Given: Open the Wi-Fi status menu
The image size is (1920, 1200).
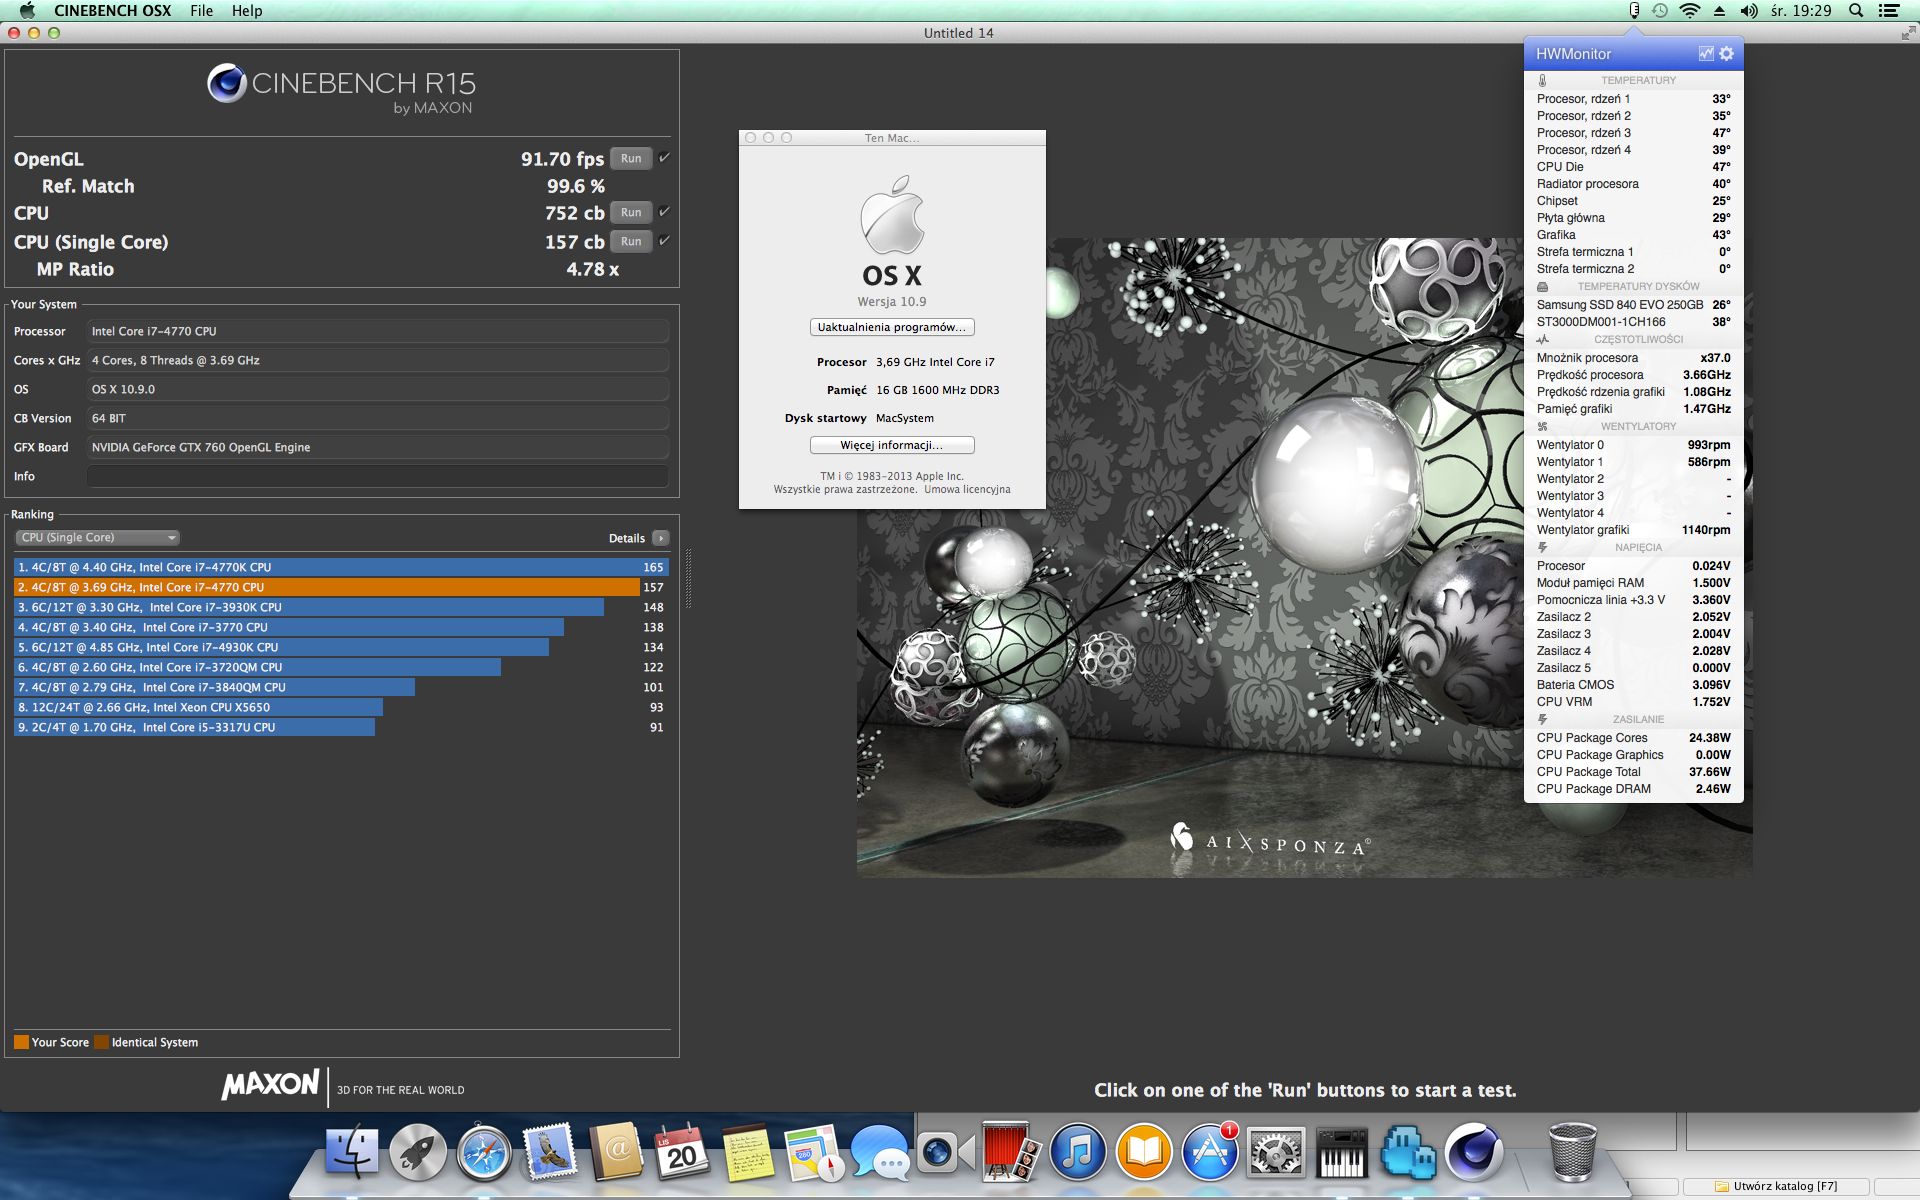Looking at the screenshot, I should click(x=1690, y=11).
